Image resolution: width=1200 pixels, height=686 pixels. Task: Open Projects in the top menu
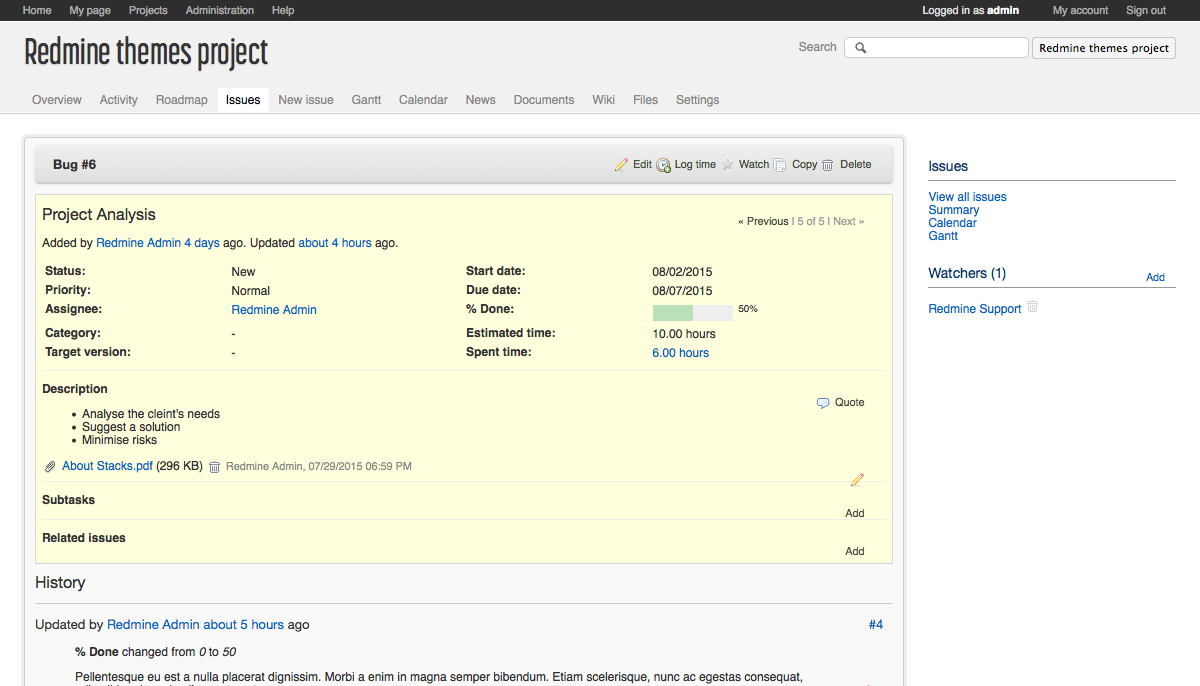[x=148, y=10]
